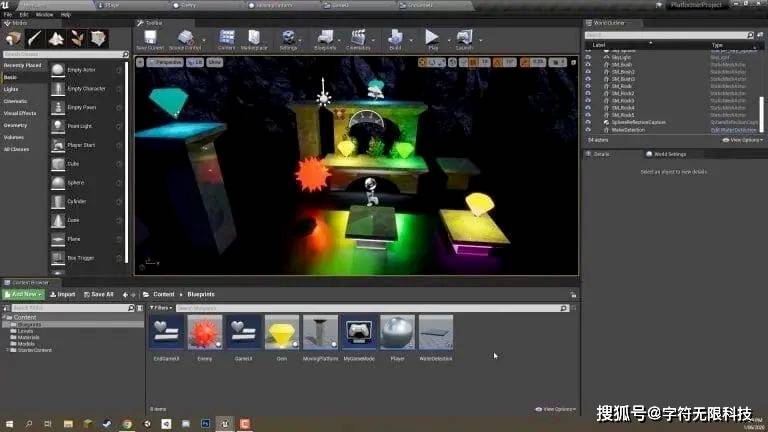Click the Source Control toolbar icon
This screenshot has height=432, width=768.
pyautogui.click(x=185, y=40)
